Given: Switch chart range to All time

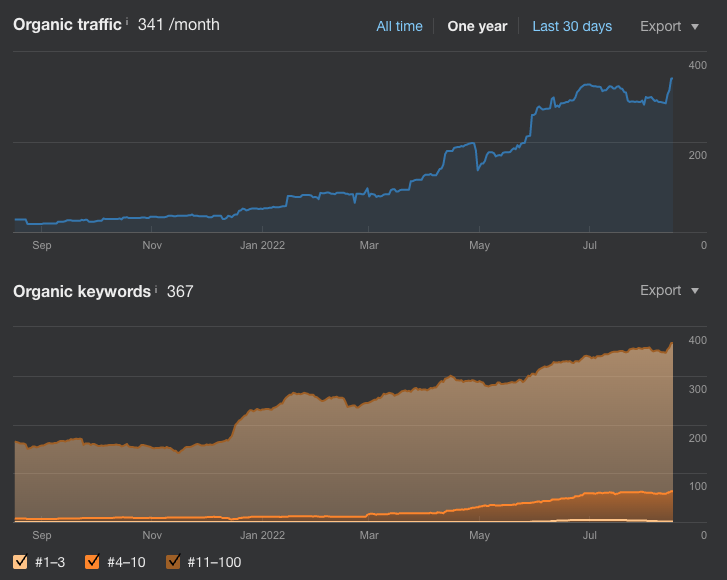Looking at the screenshot, I should [399, 26].
